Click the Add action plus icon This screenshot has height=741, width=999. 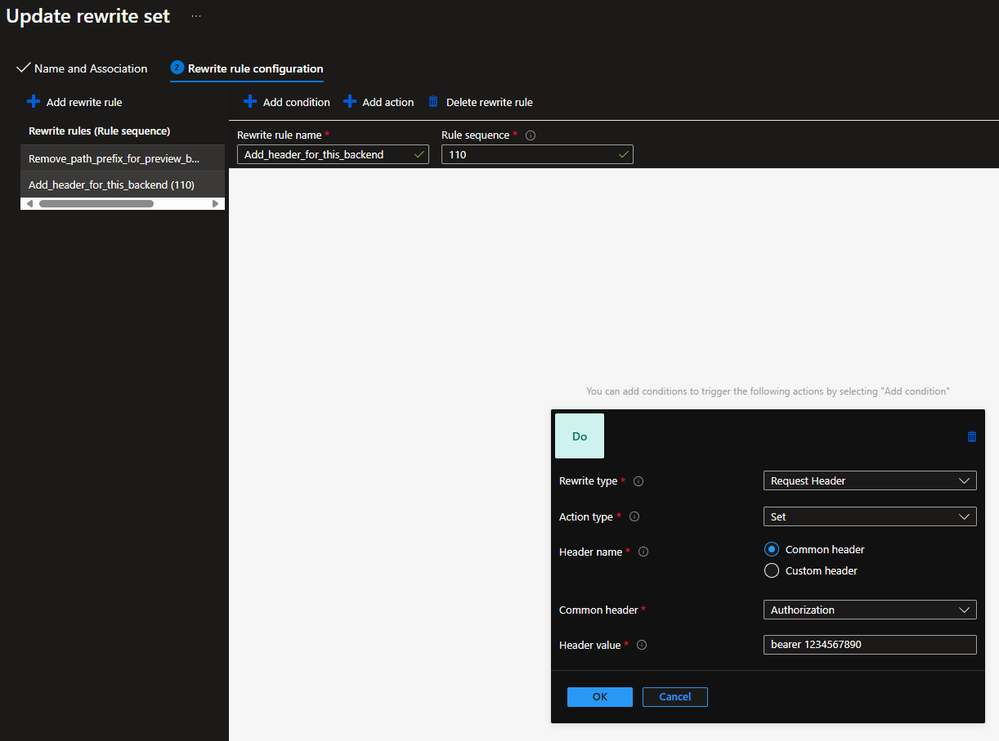(x=349, y=101)
